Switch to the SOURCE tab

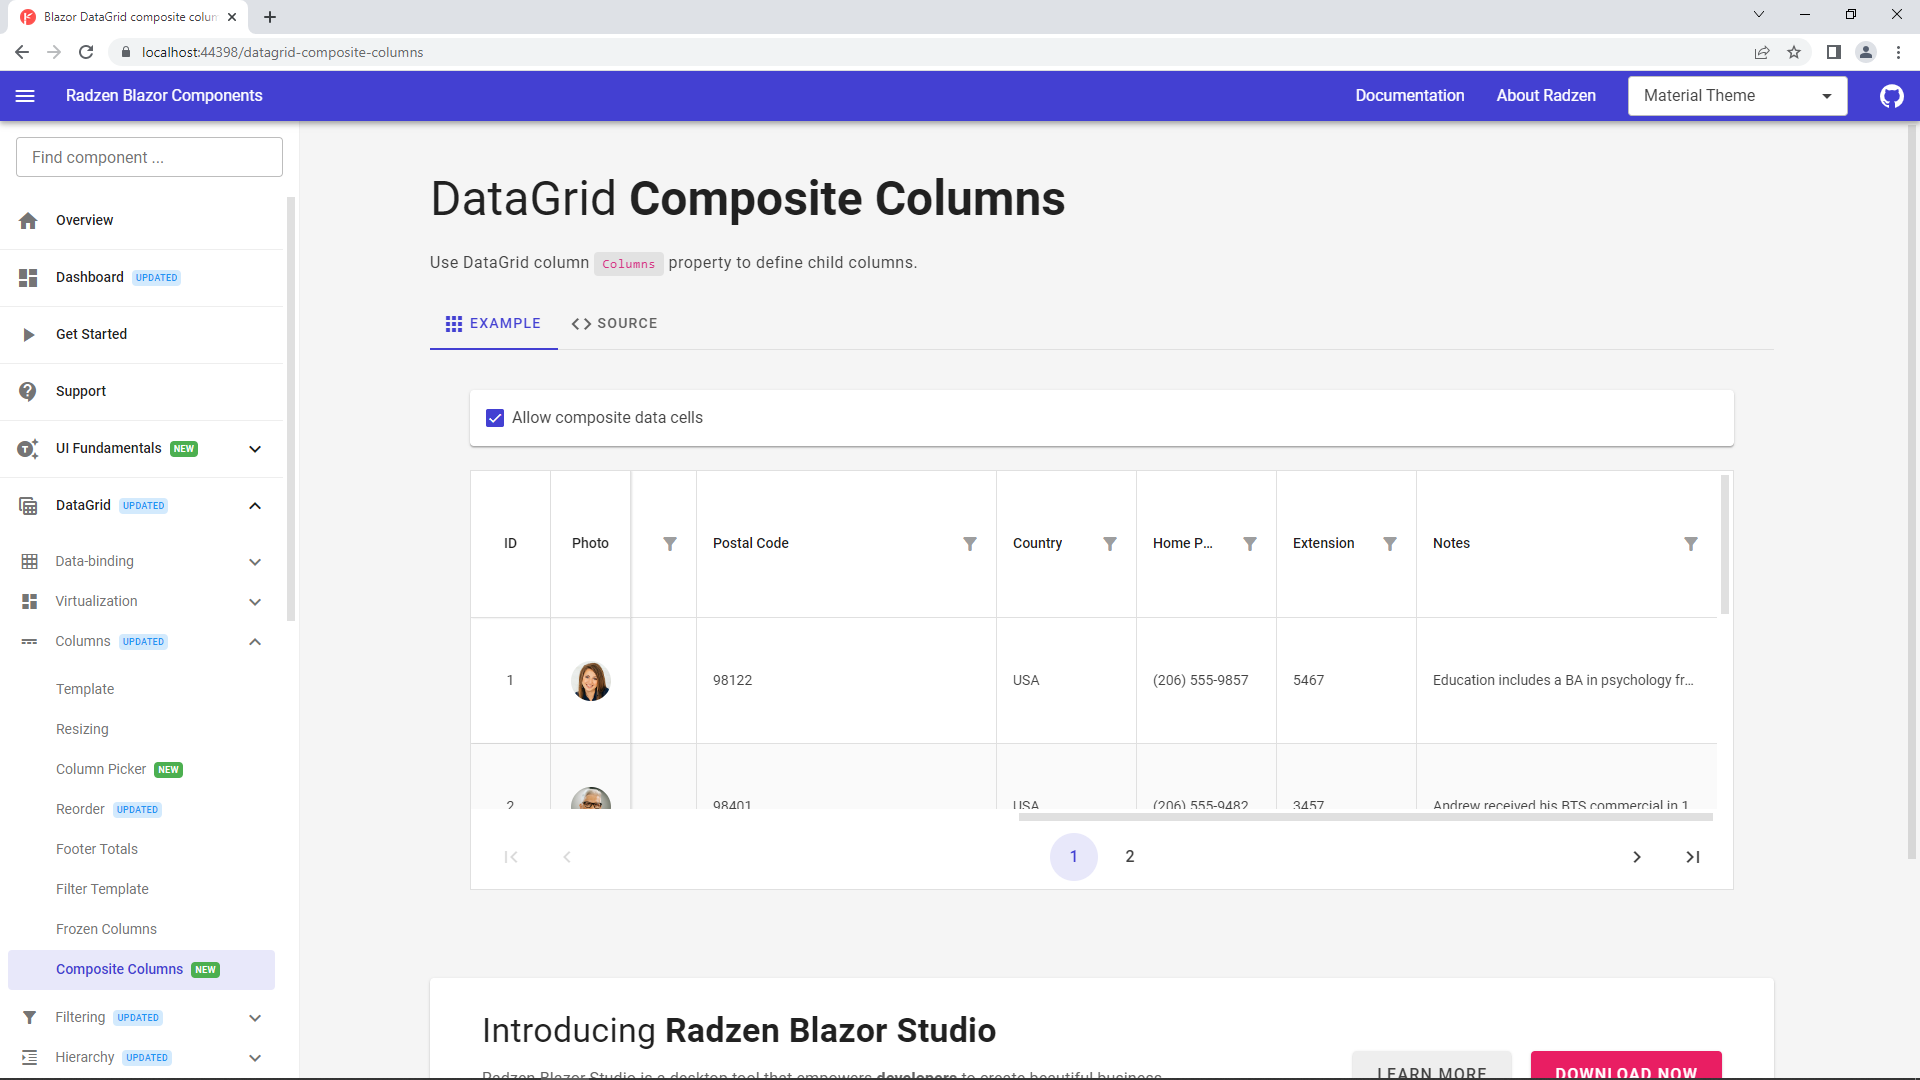click(x=614, y=324)
